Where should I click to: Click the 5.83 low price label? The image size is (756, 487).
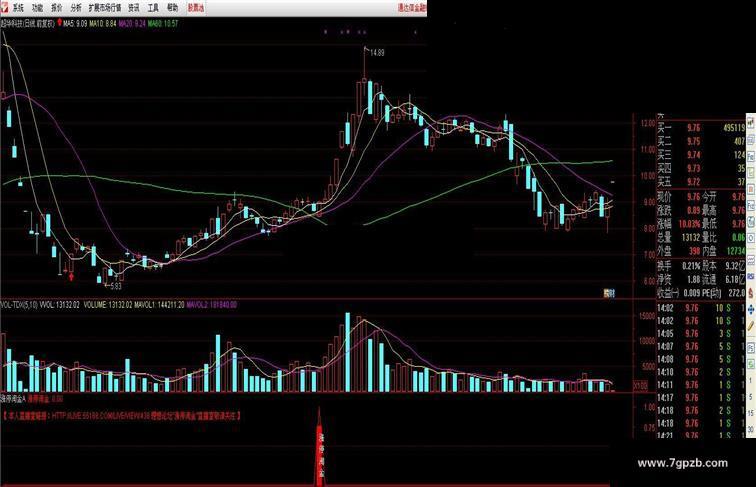[x=116, y=286]
